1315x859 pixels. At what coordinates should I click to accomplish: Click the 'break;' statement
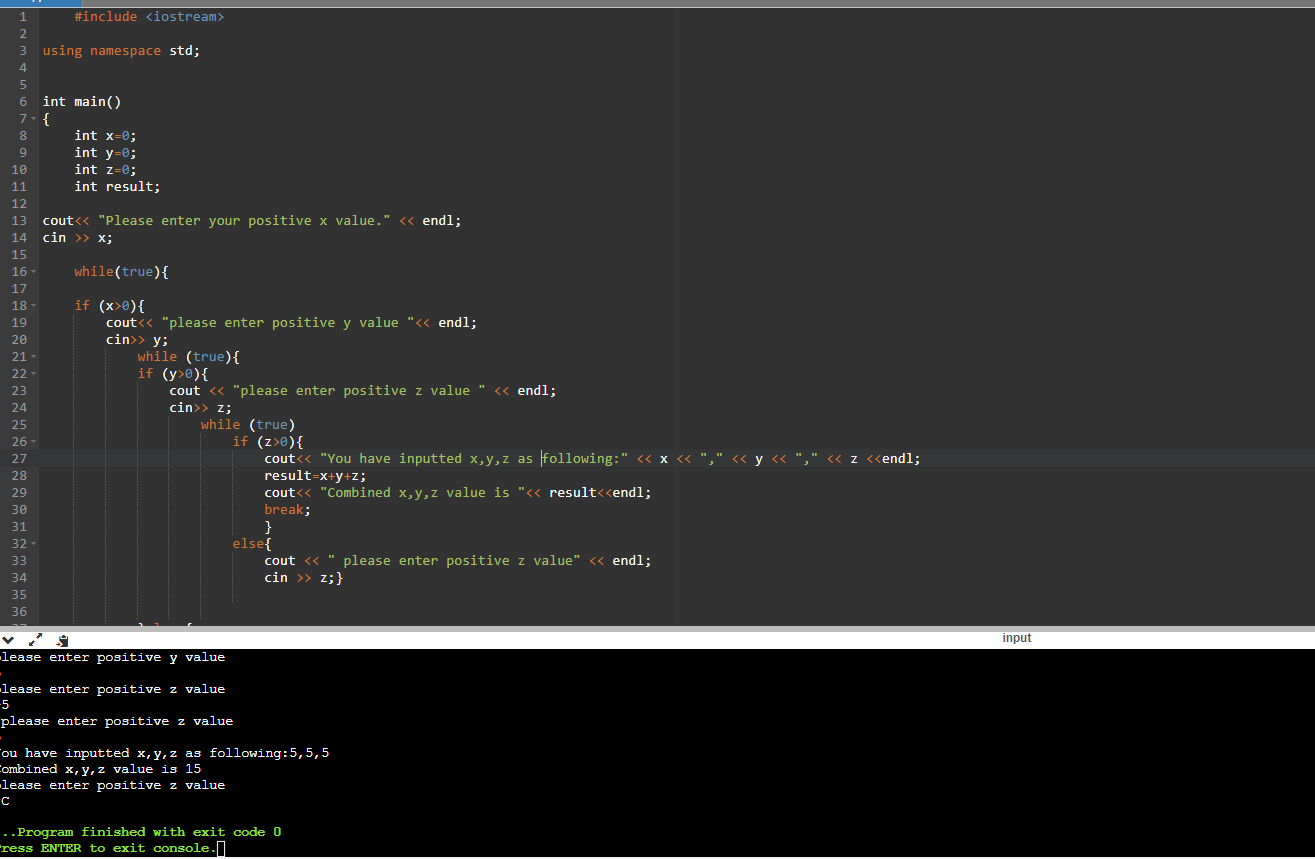(288, 510)
